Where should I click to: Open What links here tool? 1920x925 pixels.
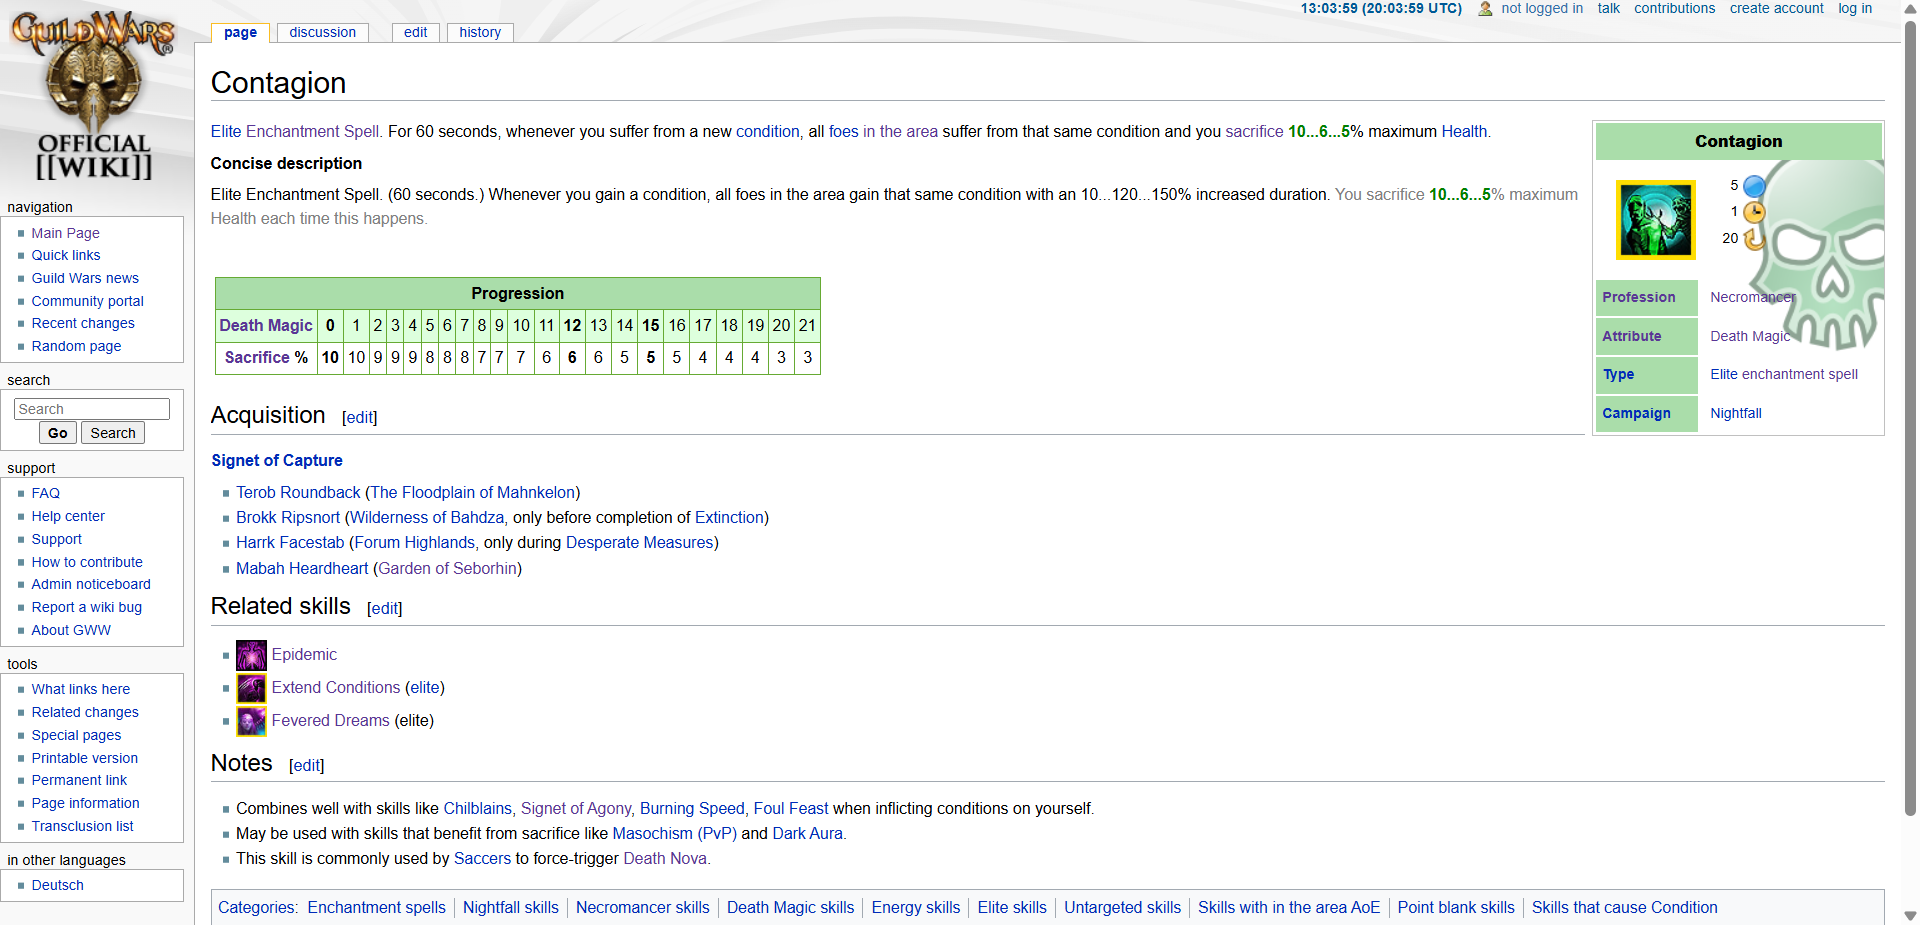coord(81,689)
